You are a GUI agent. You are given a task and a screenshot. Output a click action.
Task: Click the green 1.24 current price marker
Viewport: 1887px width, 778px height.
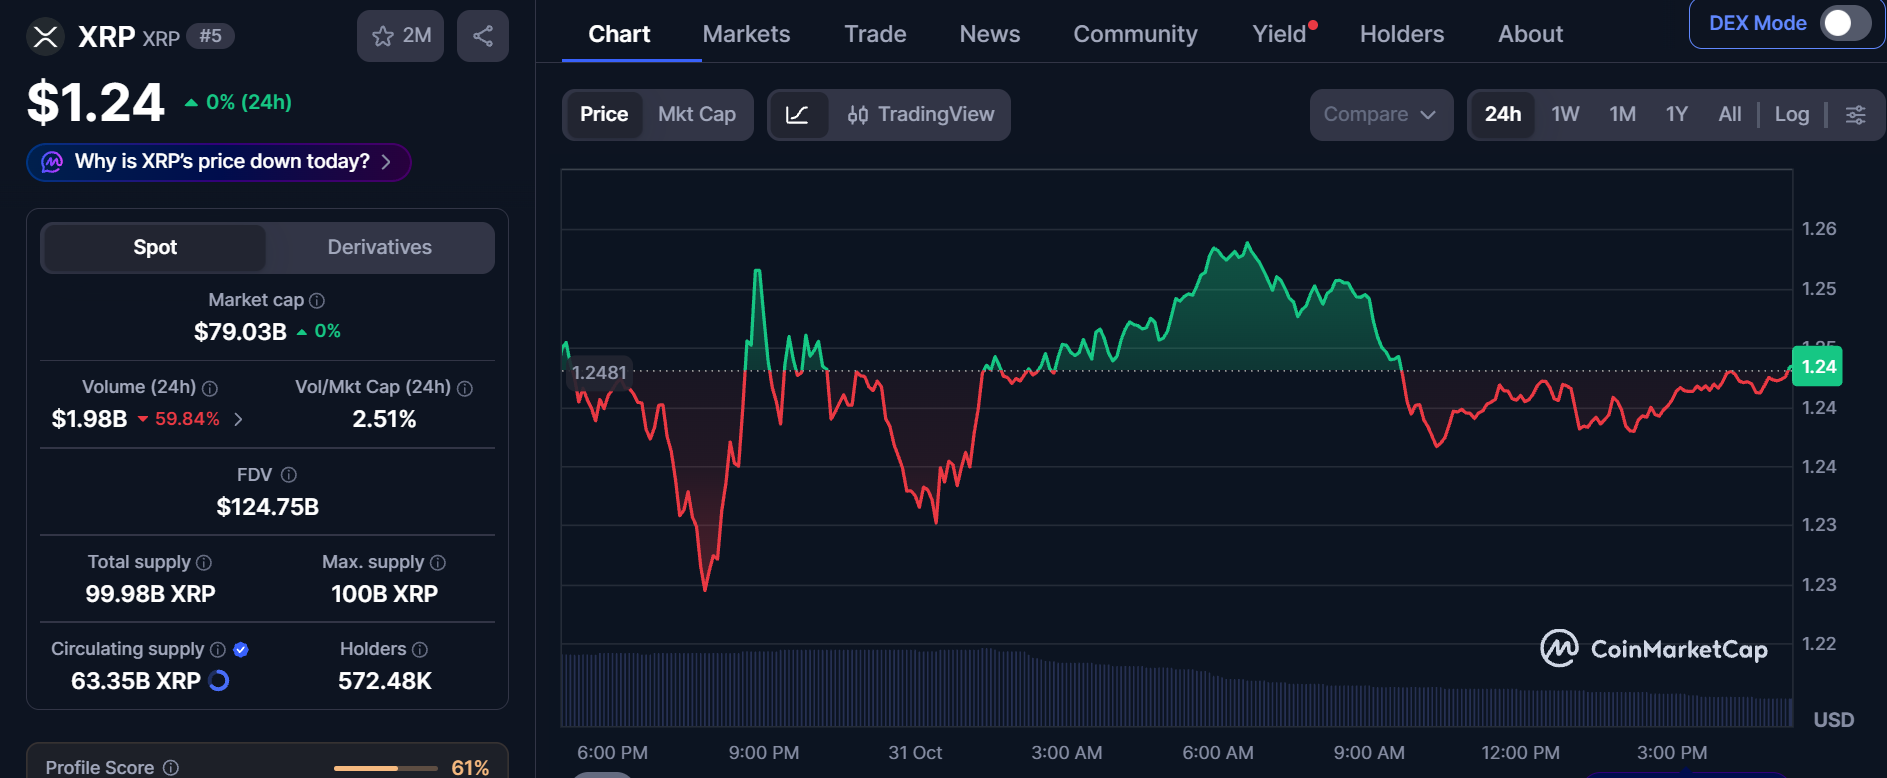[1818, 367]
